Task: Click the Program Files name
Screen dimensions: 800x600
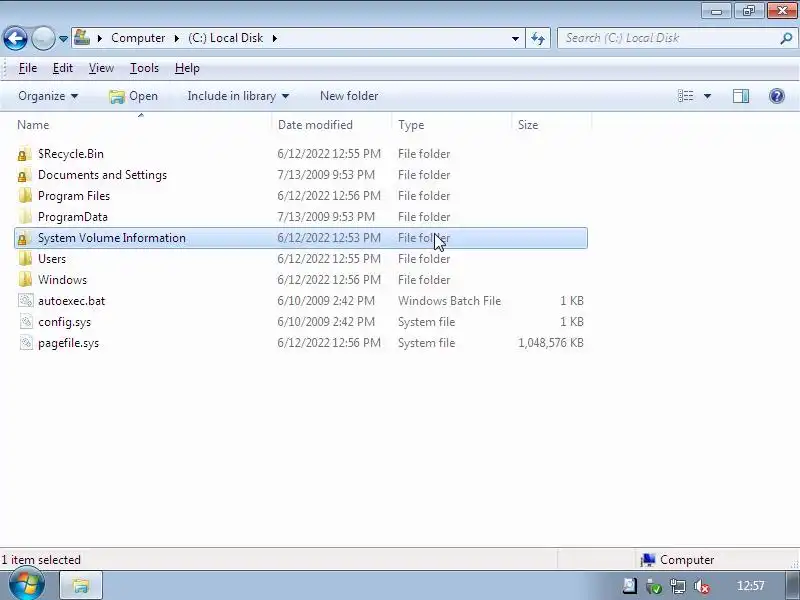Action: click(x=74, y=196)
